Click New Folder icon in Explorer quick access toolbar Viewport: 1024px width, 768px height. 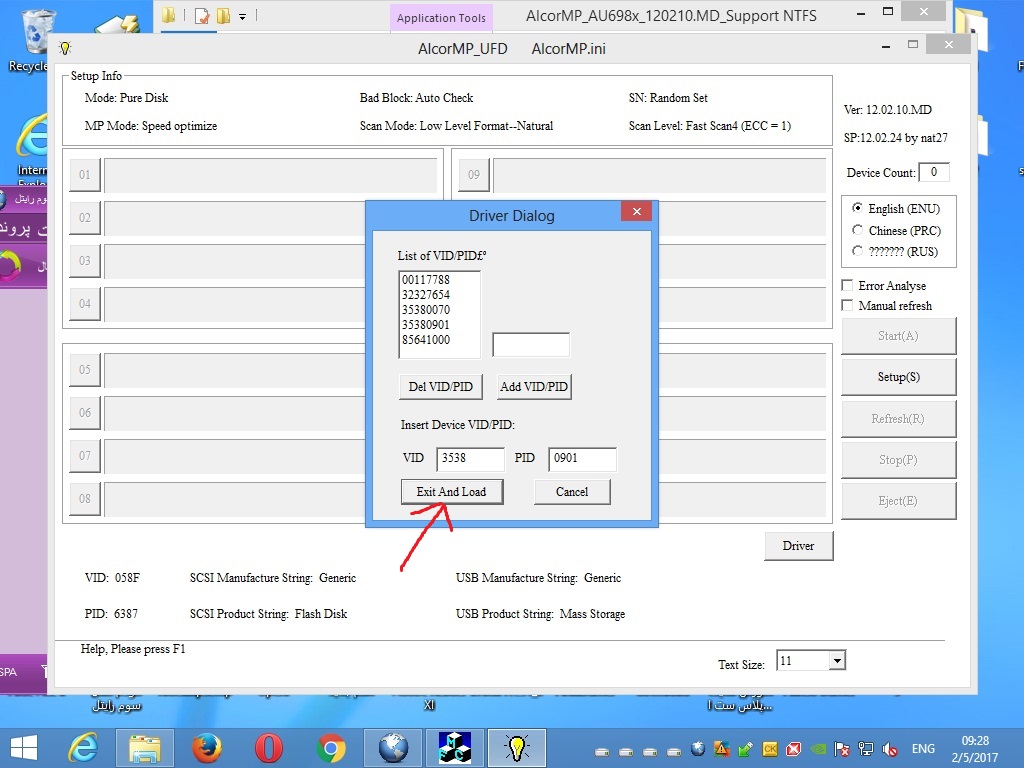pyautogui.click(x=223, y=15)
